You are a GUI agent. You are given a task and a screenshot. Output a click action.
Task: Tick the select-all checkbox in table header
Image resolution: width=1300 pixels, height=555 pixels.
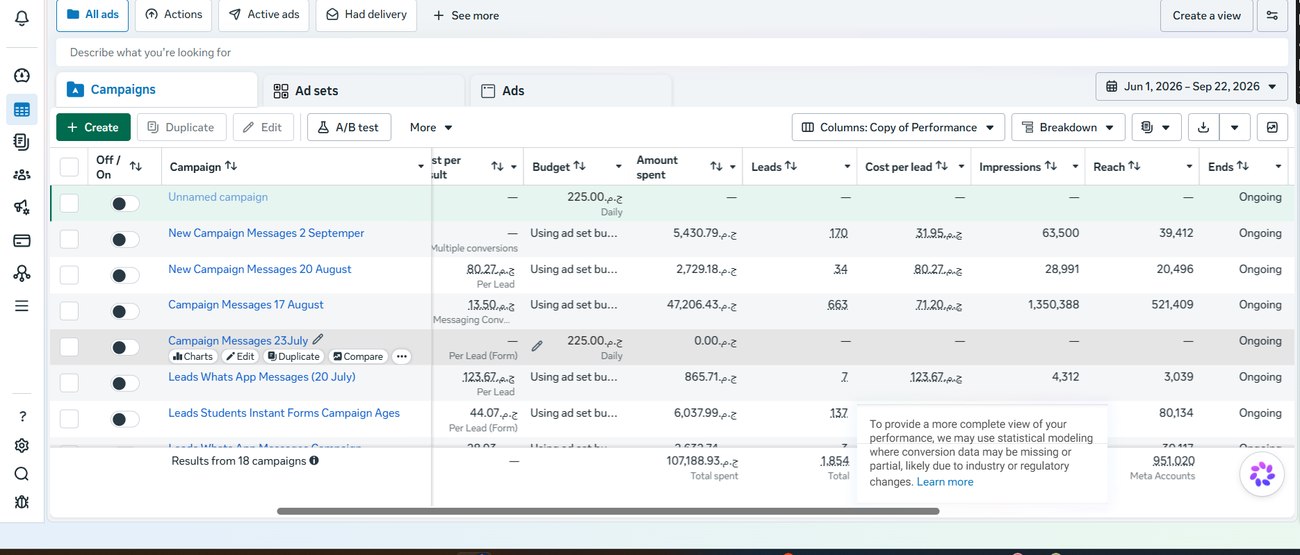coord(69,167)
